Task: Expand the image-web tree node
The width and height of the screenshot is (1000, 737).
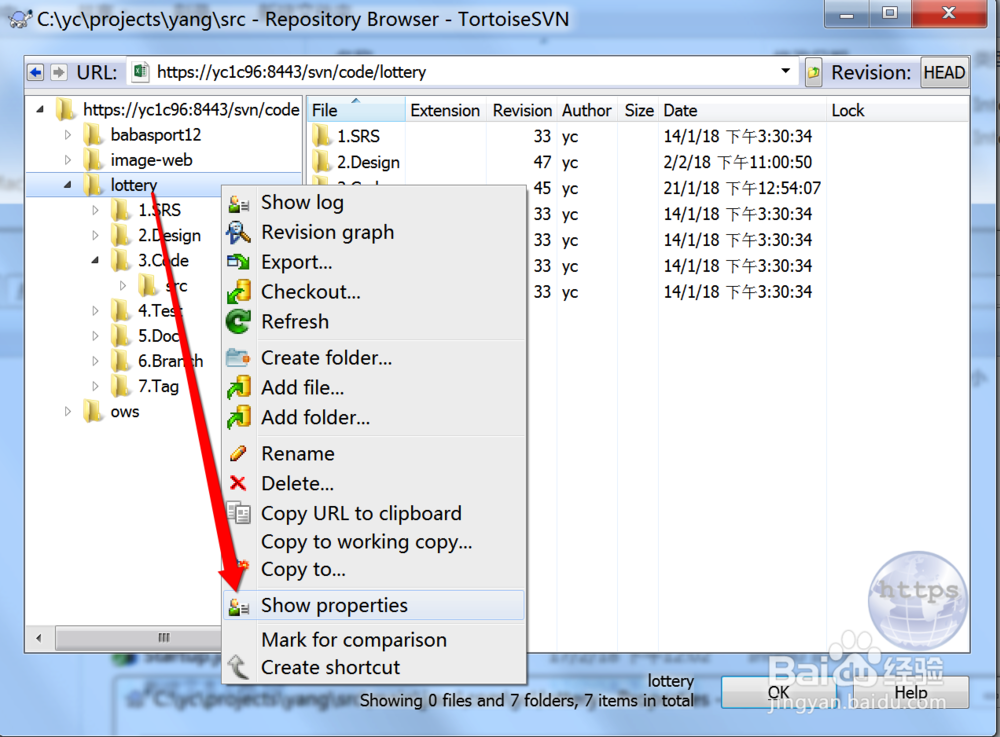Action: click(x=68, y=160)
